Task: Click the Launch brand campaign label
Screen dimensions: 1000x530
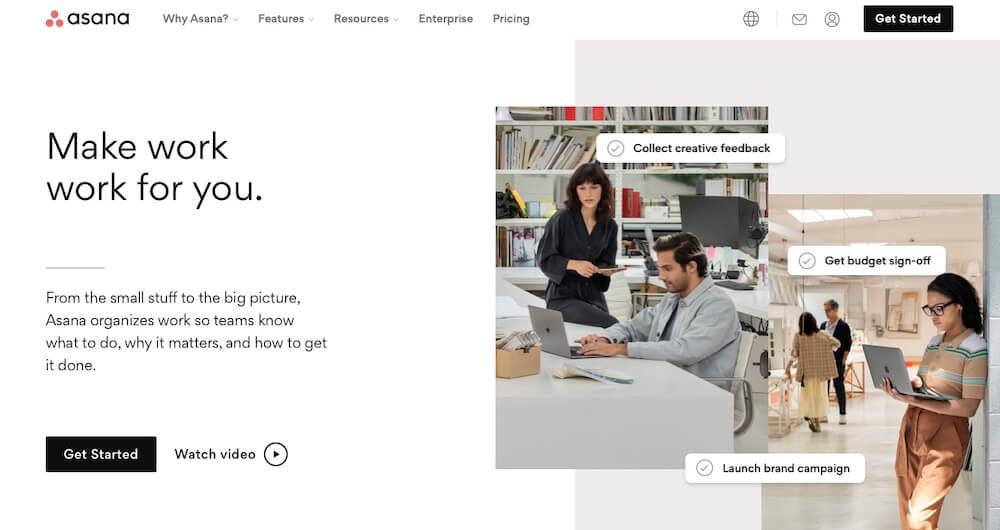Action: [786, 468]
